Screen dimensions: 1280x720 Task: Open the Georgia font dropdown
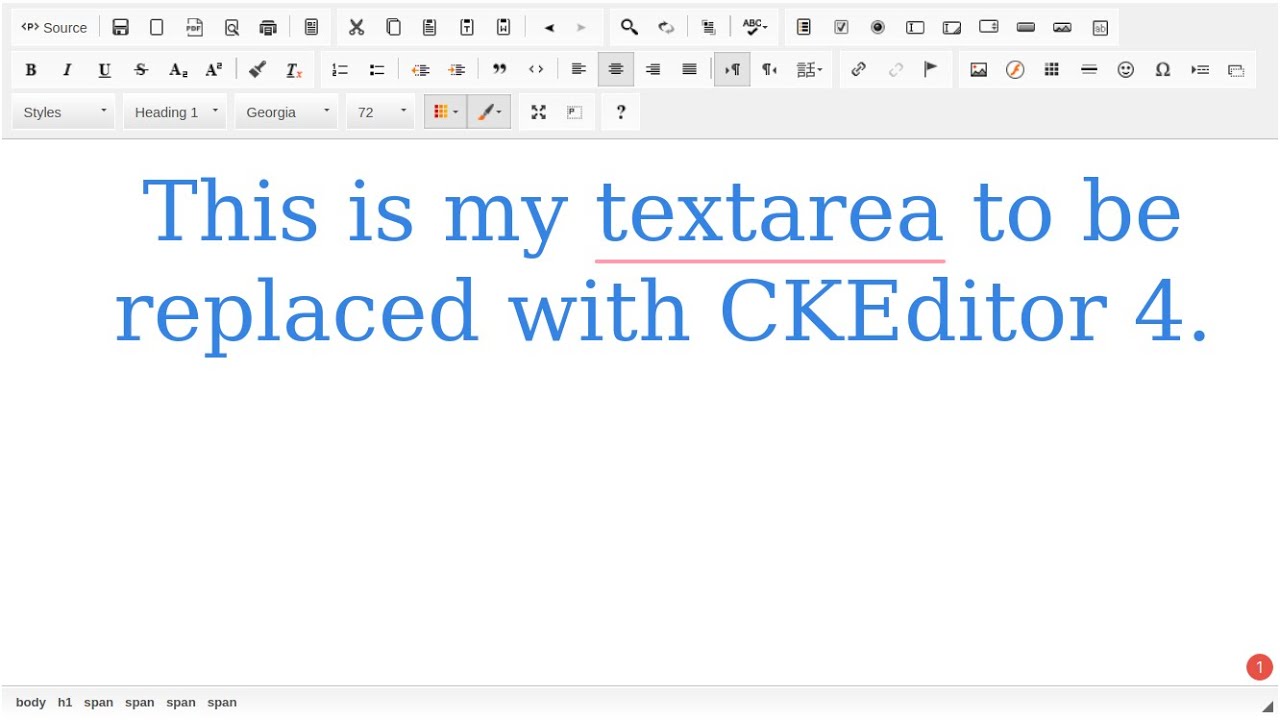click(x=287, y=112)
